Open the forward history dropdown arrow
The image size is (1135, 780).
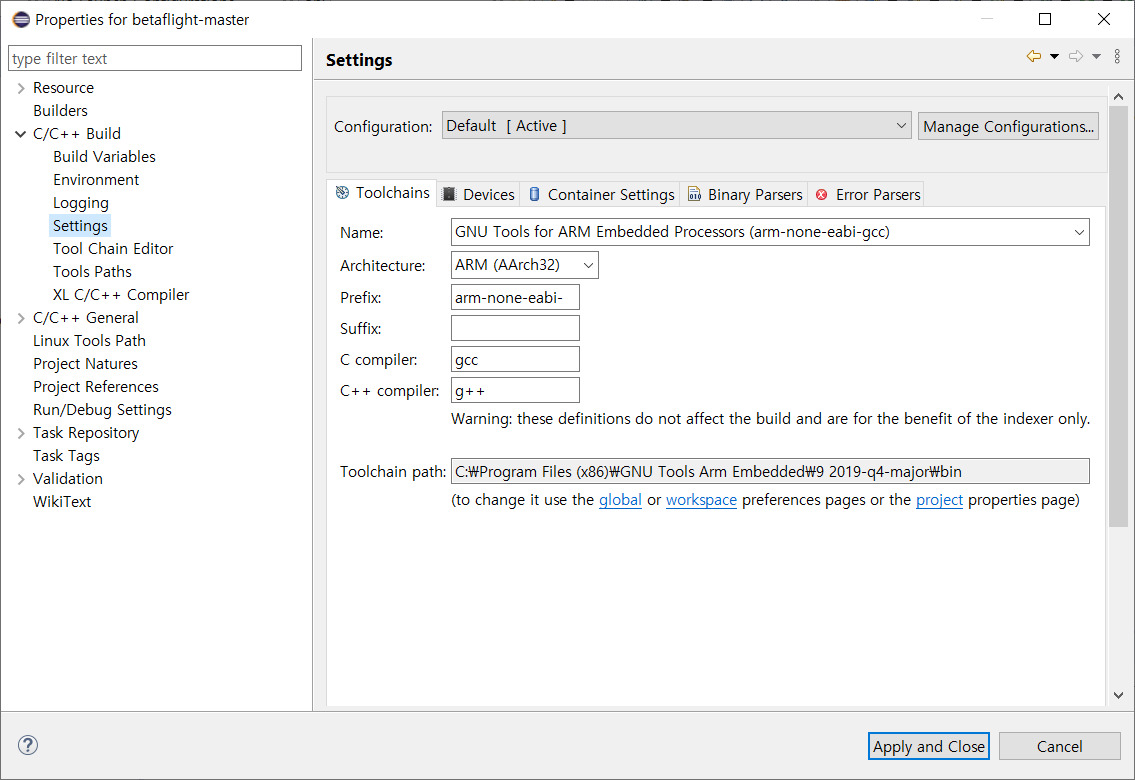[1097, 56]
